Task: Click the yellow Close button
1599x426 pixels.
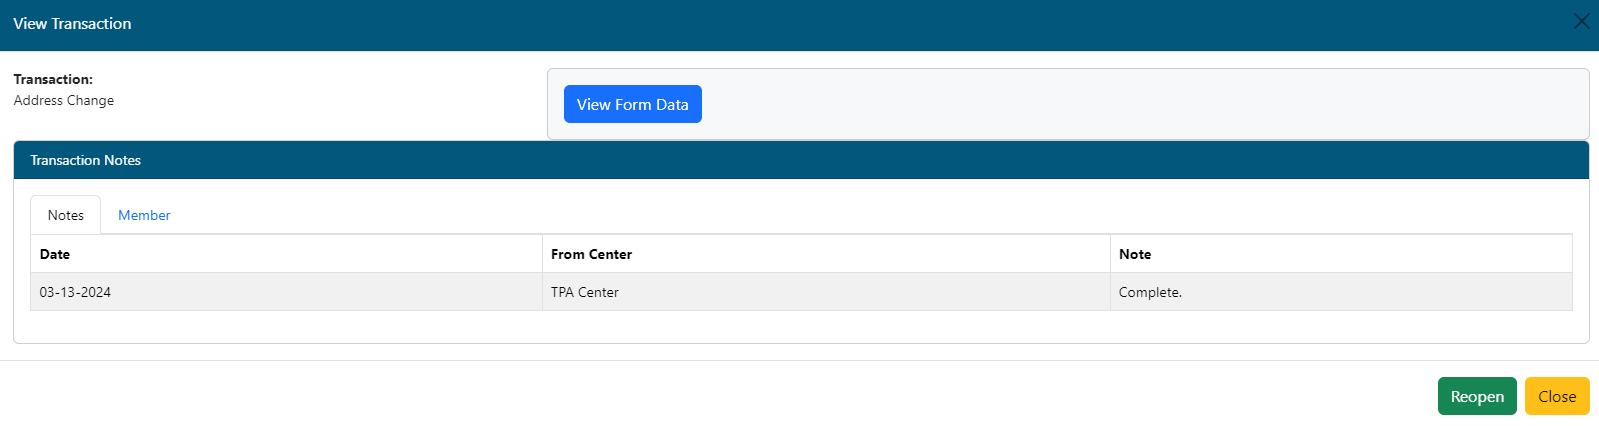Action: 1557,396
